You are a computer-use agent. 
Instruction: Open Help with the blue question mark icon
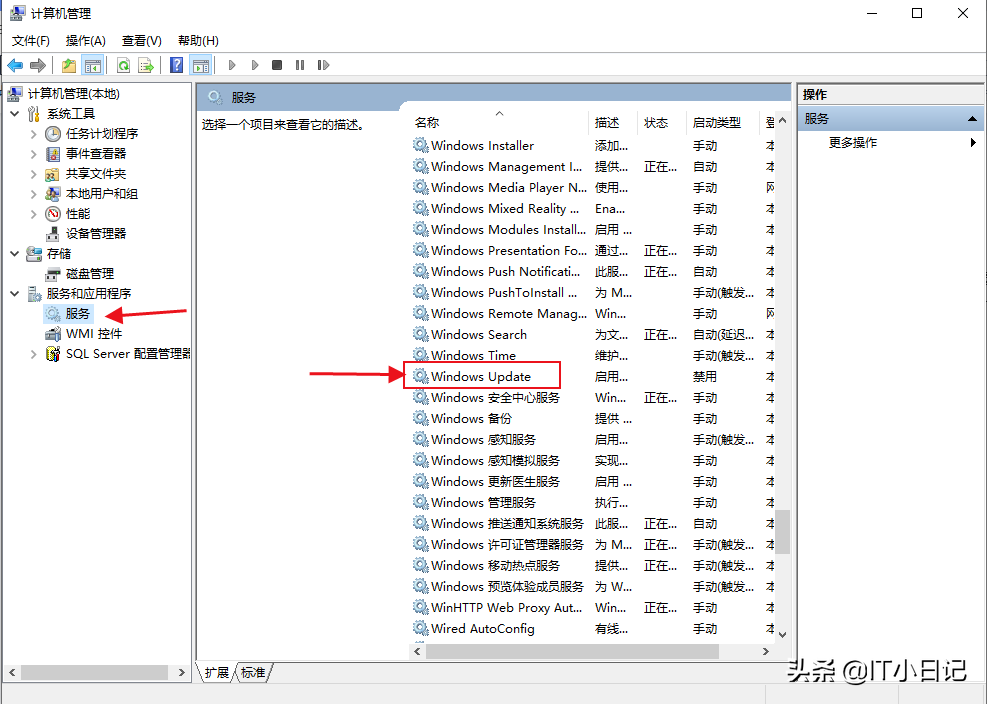click(177, 65)
